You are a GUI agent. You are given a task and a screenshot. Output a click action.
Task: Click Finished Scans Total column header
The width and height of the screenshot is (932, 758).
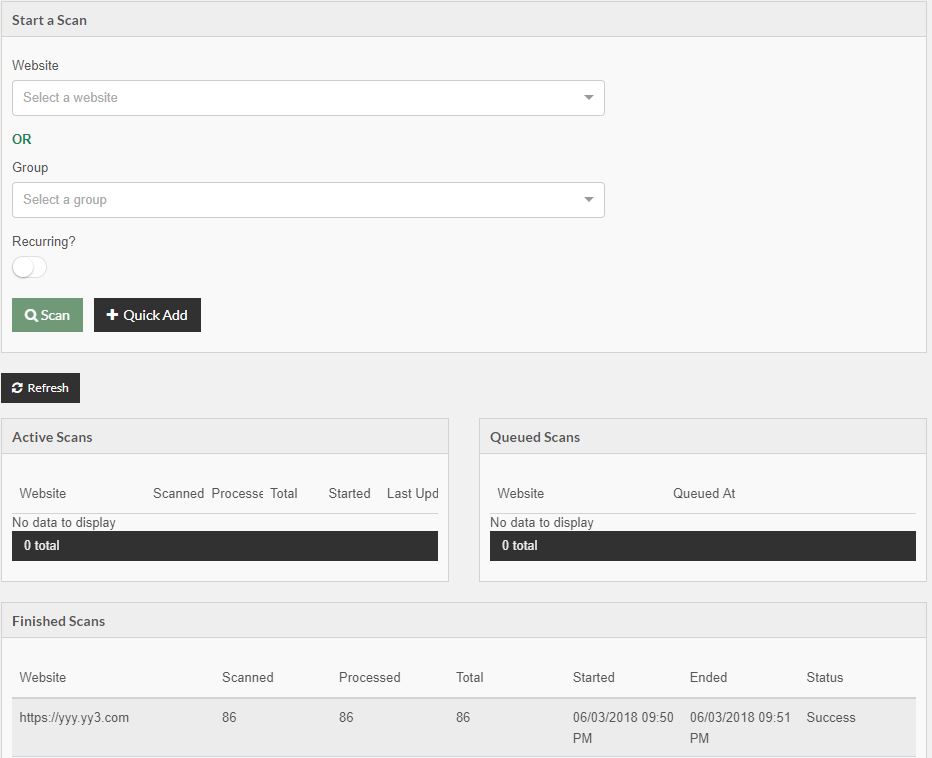coord(470,678)
